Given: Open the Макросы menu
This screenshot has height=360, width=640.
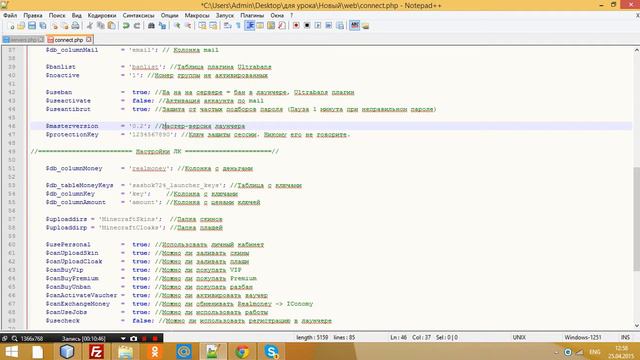Looking at the screenshot, I should point(197,15).
